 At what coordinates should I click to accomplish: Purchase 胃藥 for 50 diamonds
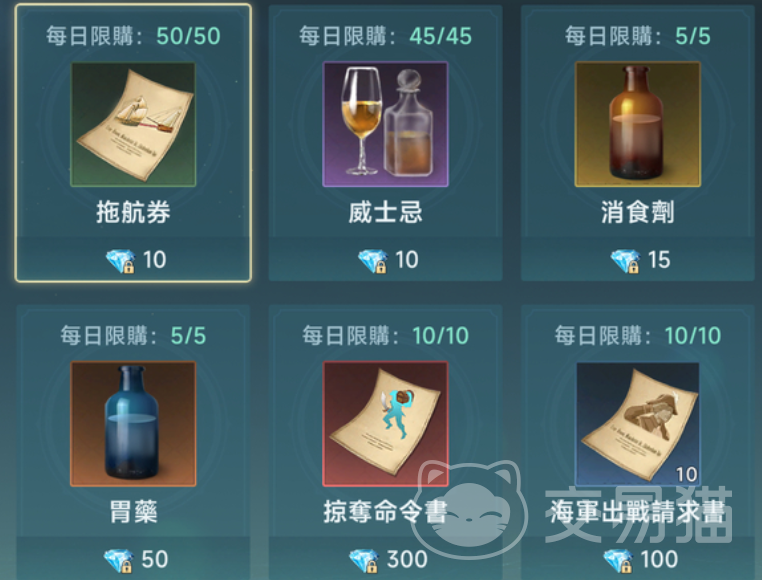[x=133, y=558]
